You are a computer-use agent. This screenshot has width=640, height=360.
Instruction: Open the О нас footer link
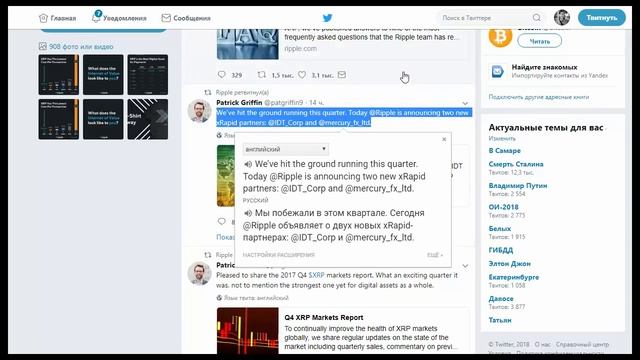542,344
